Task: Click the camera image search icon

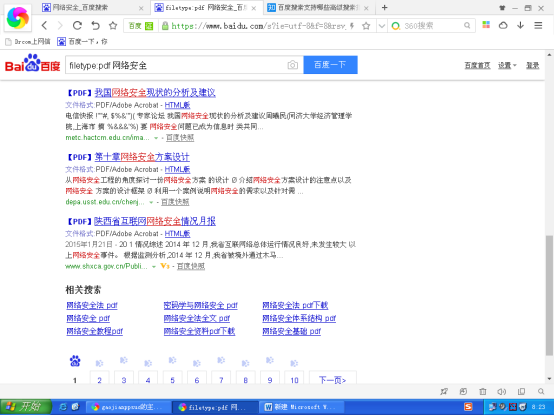Action: [293, 65]
